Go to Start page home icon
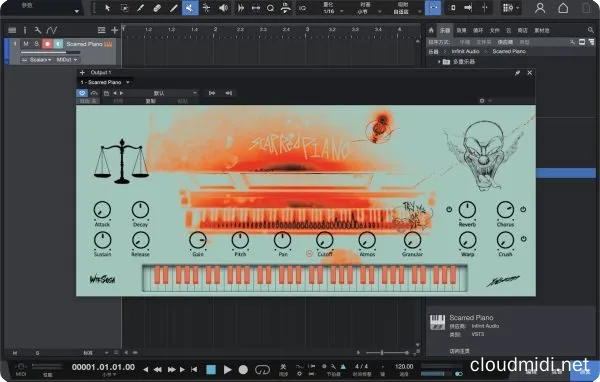This screenshot has height=382, width=600. click(563, 8)
